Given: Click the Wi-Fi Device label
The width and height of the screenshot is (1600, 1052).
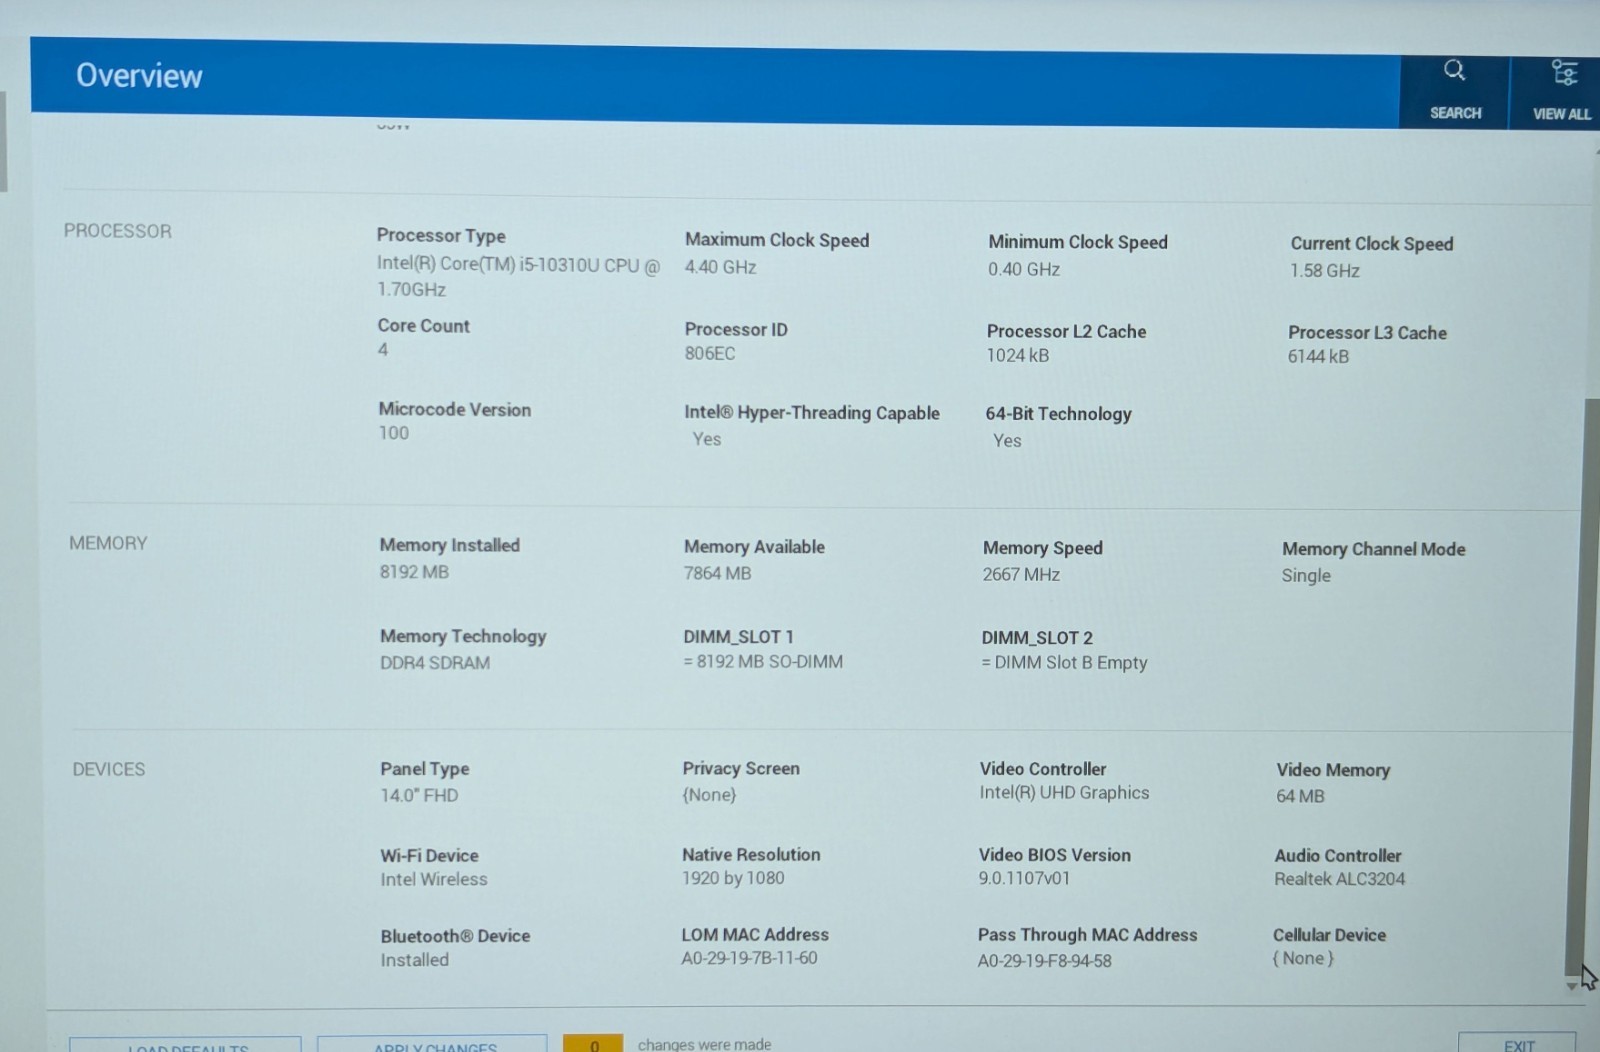Looking at the screenshot, I should coord(429,856).
